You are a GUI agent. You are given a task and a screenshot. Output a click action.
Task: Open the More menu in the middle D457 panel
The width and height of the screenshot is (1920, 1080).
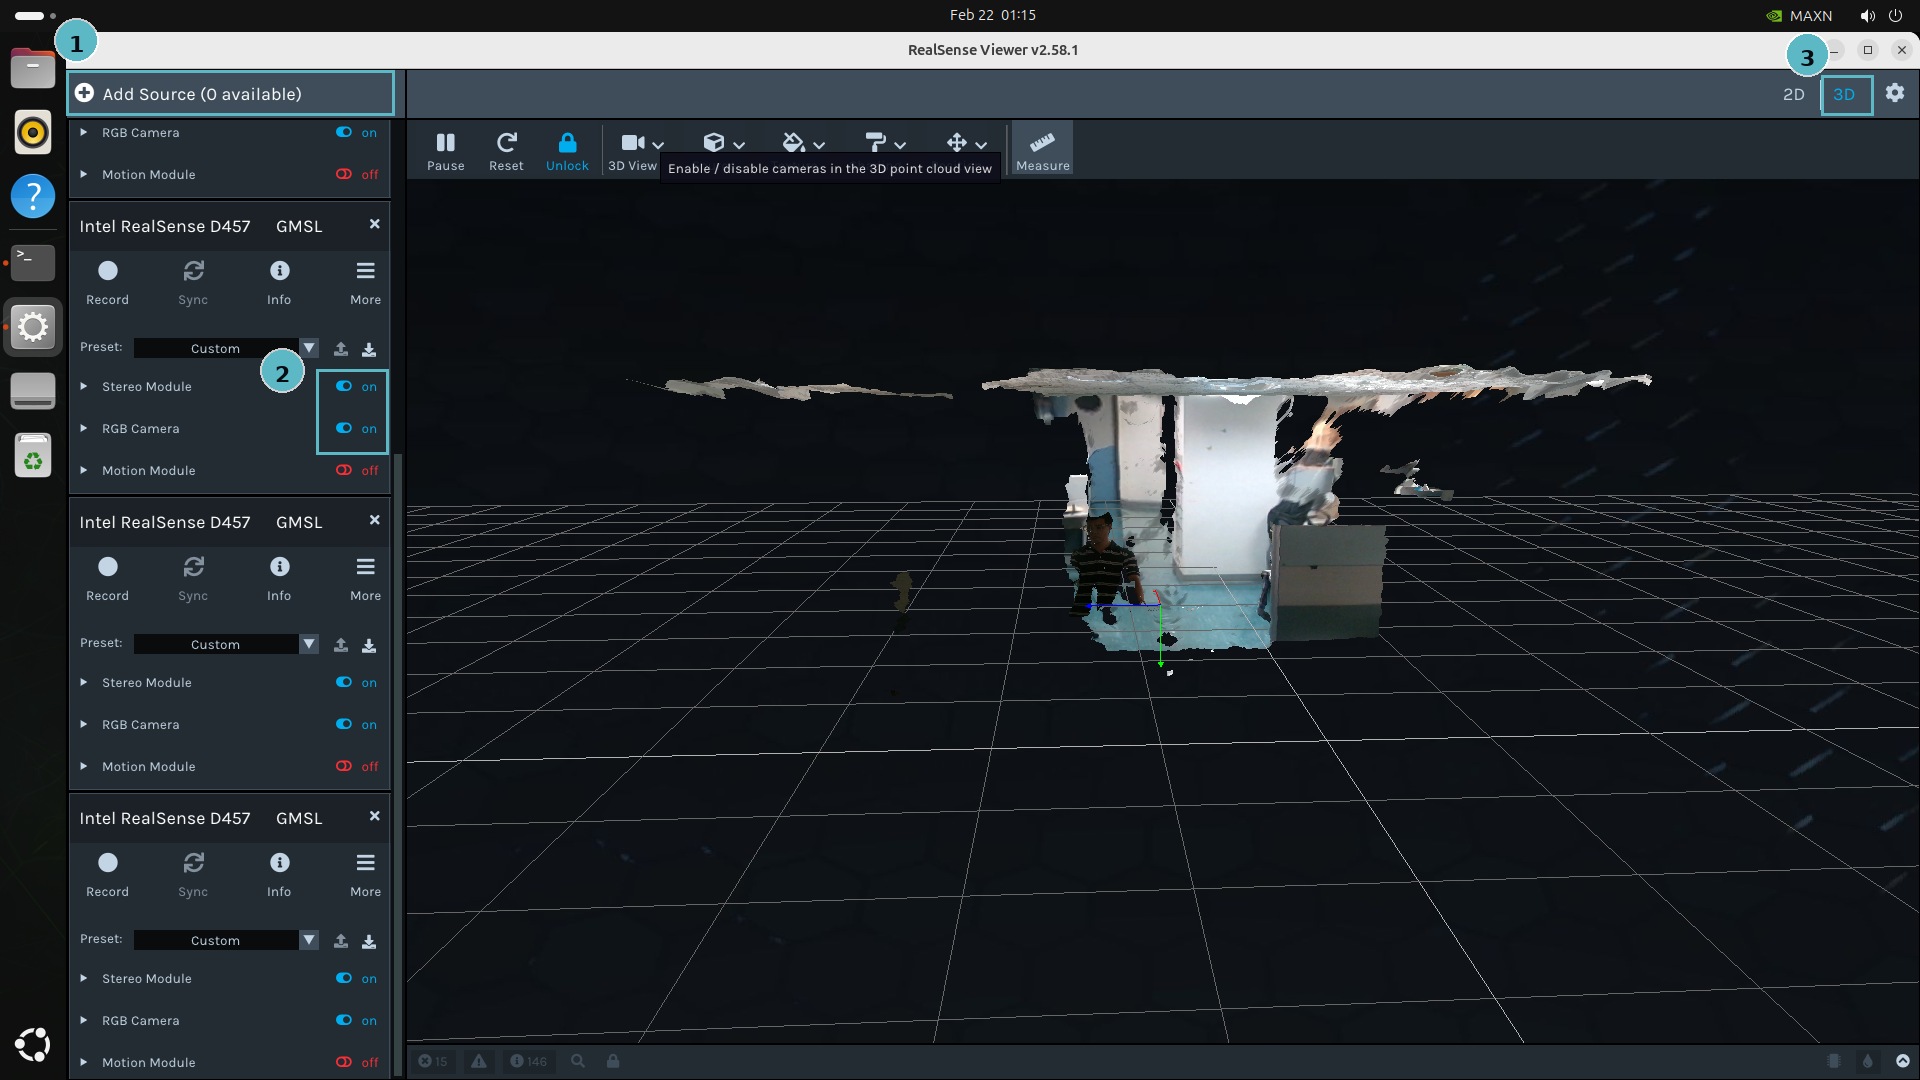(365, 578)
